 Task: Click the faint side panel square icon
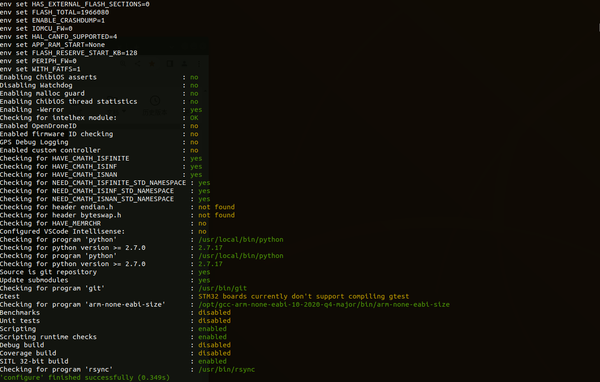(x=170, y=64)
